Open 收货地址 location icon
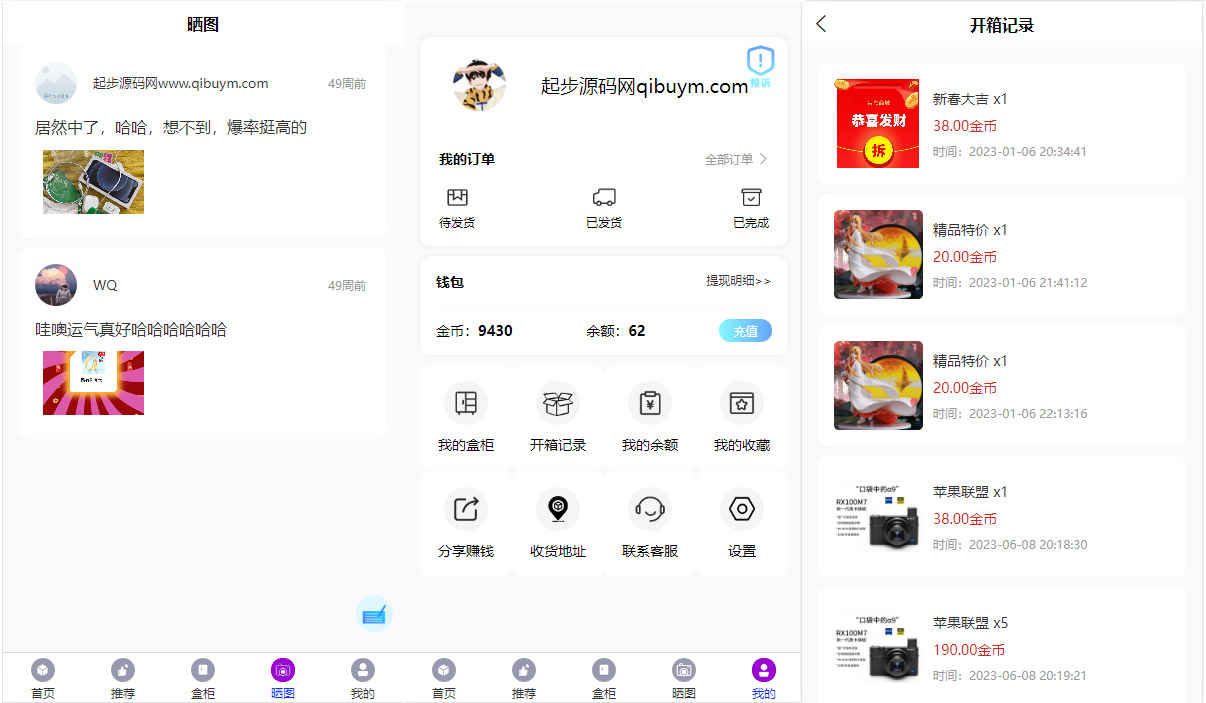The width and height of the screenshot is (1206, 703). pos(557,509)
